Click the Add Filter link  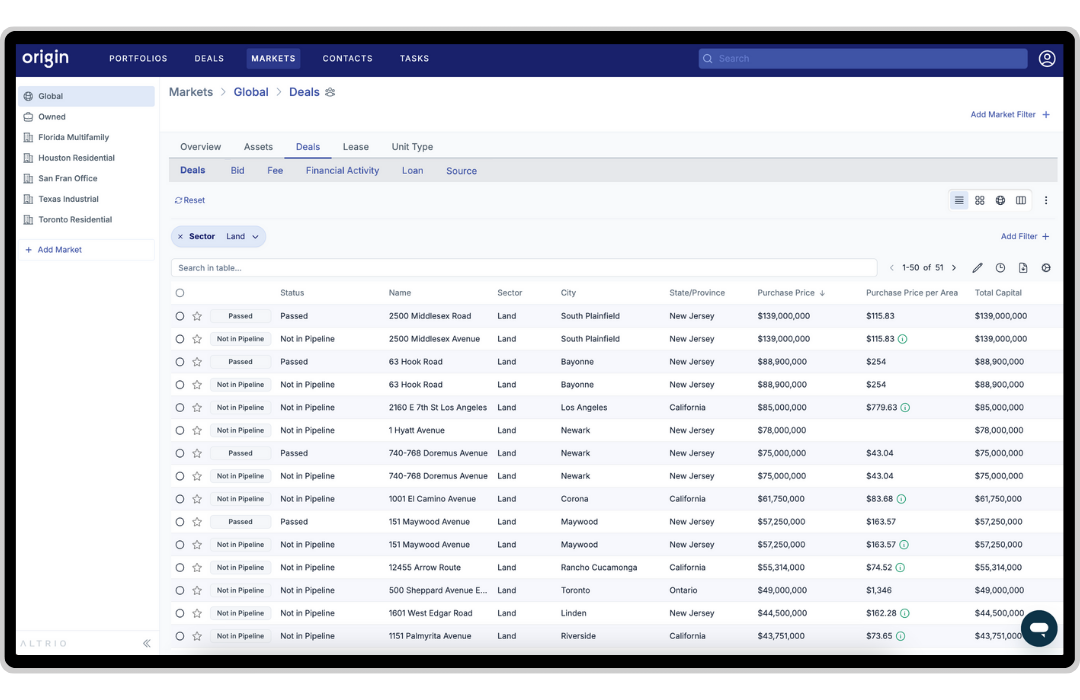(x=1022, y=236)
